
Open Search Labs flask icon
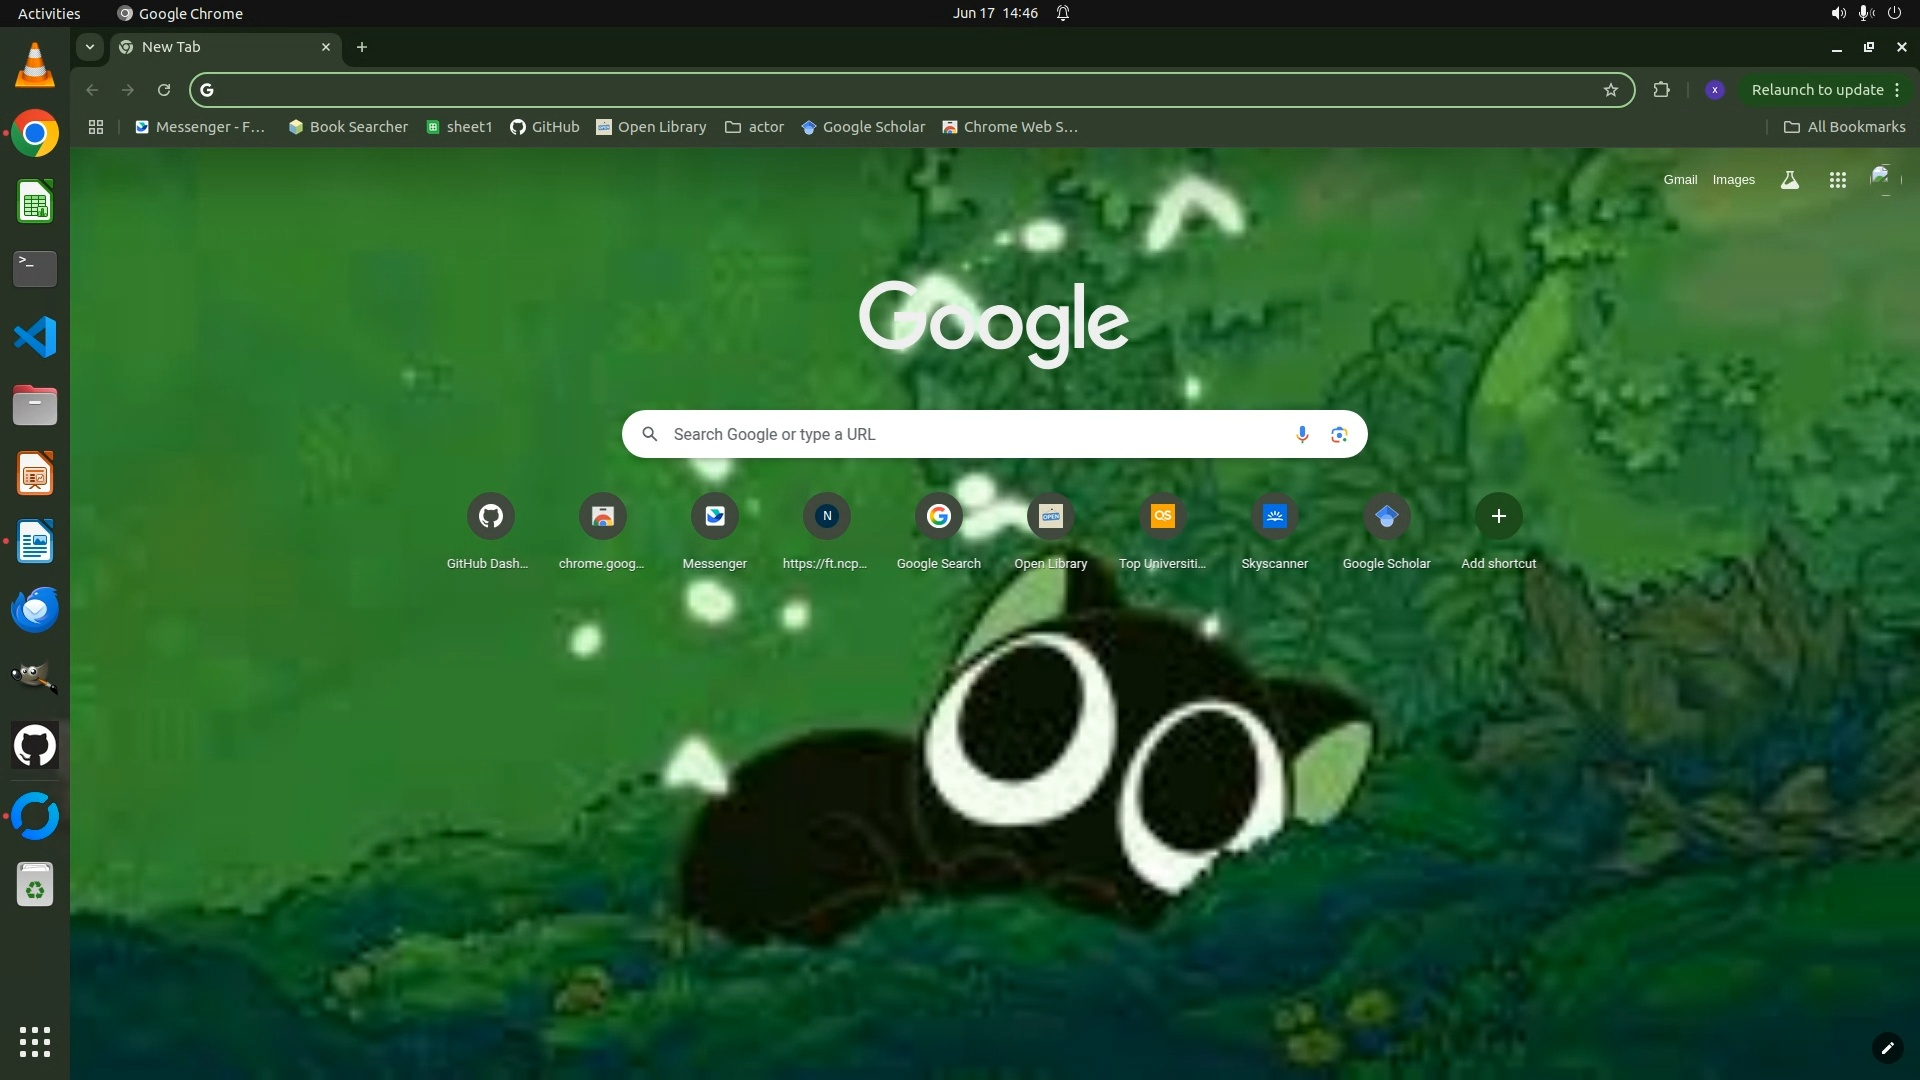point(1790,180)
